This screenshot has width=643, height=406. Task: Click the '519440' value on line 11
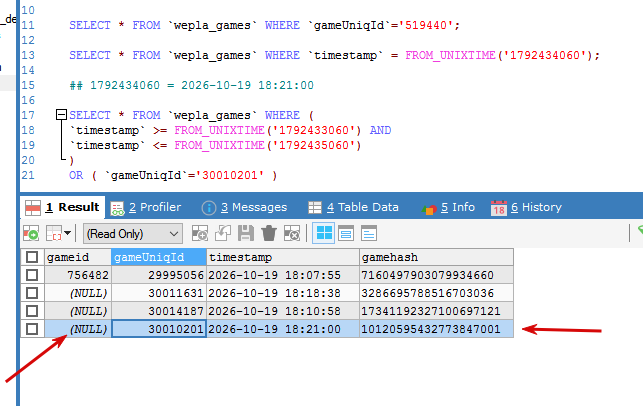(x=426, y=25)
